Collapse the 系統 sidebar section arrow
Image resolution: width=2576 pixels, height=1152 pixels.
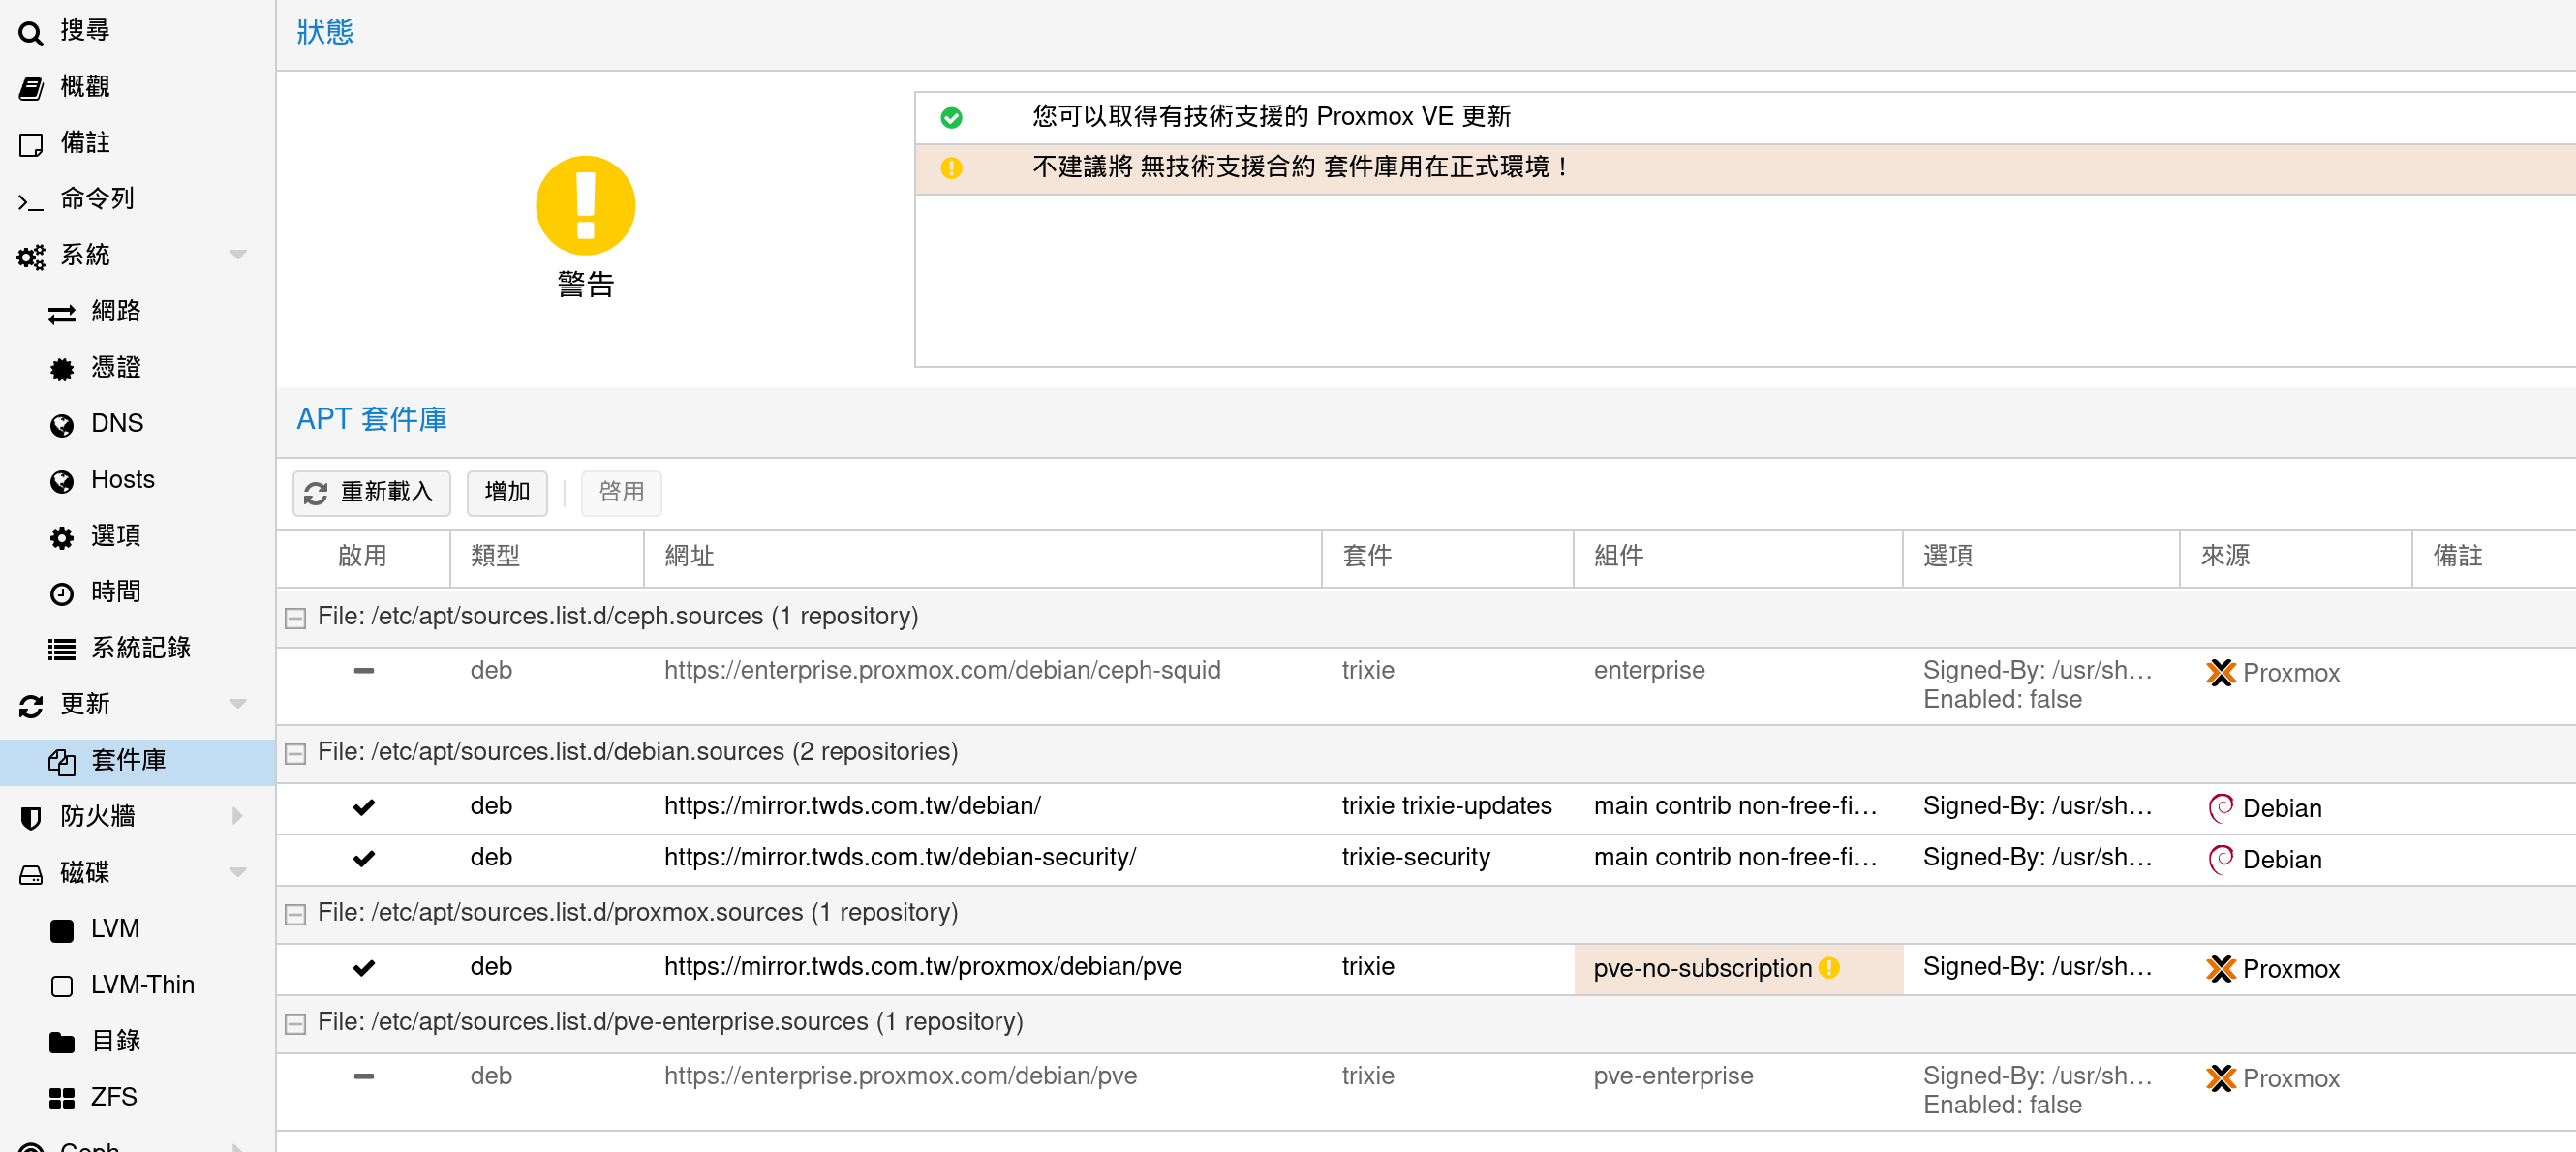tap(238, 255)
